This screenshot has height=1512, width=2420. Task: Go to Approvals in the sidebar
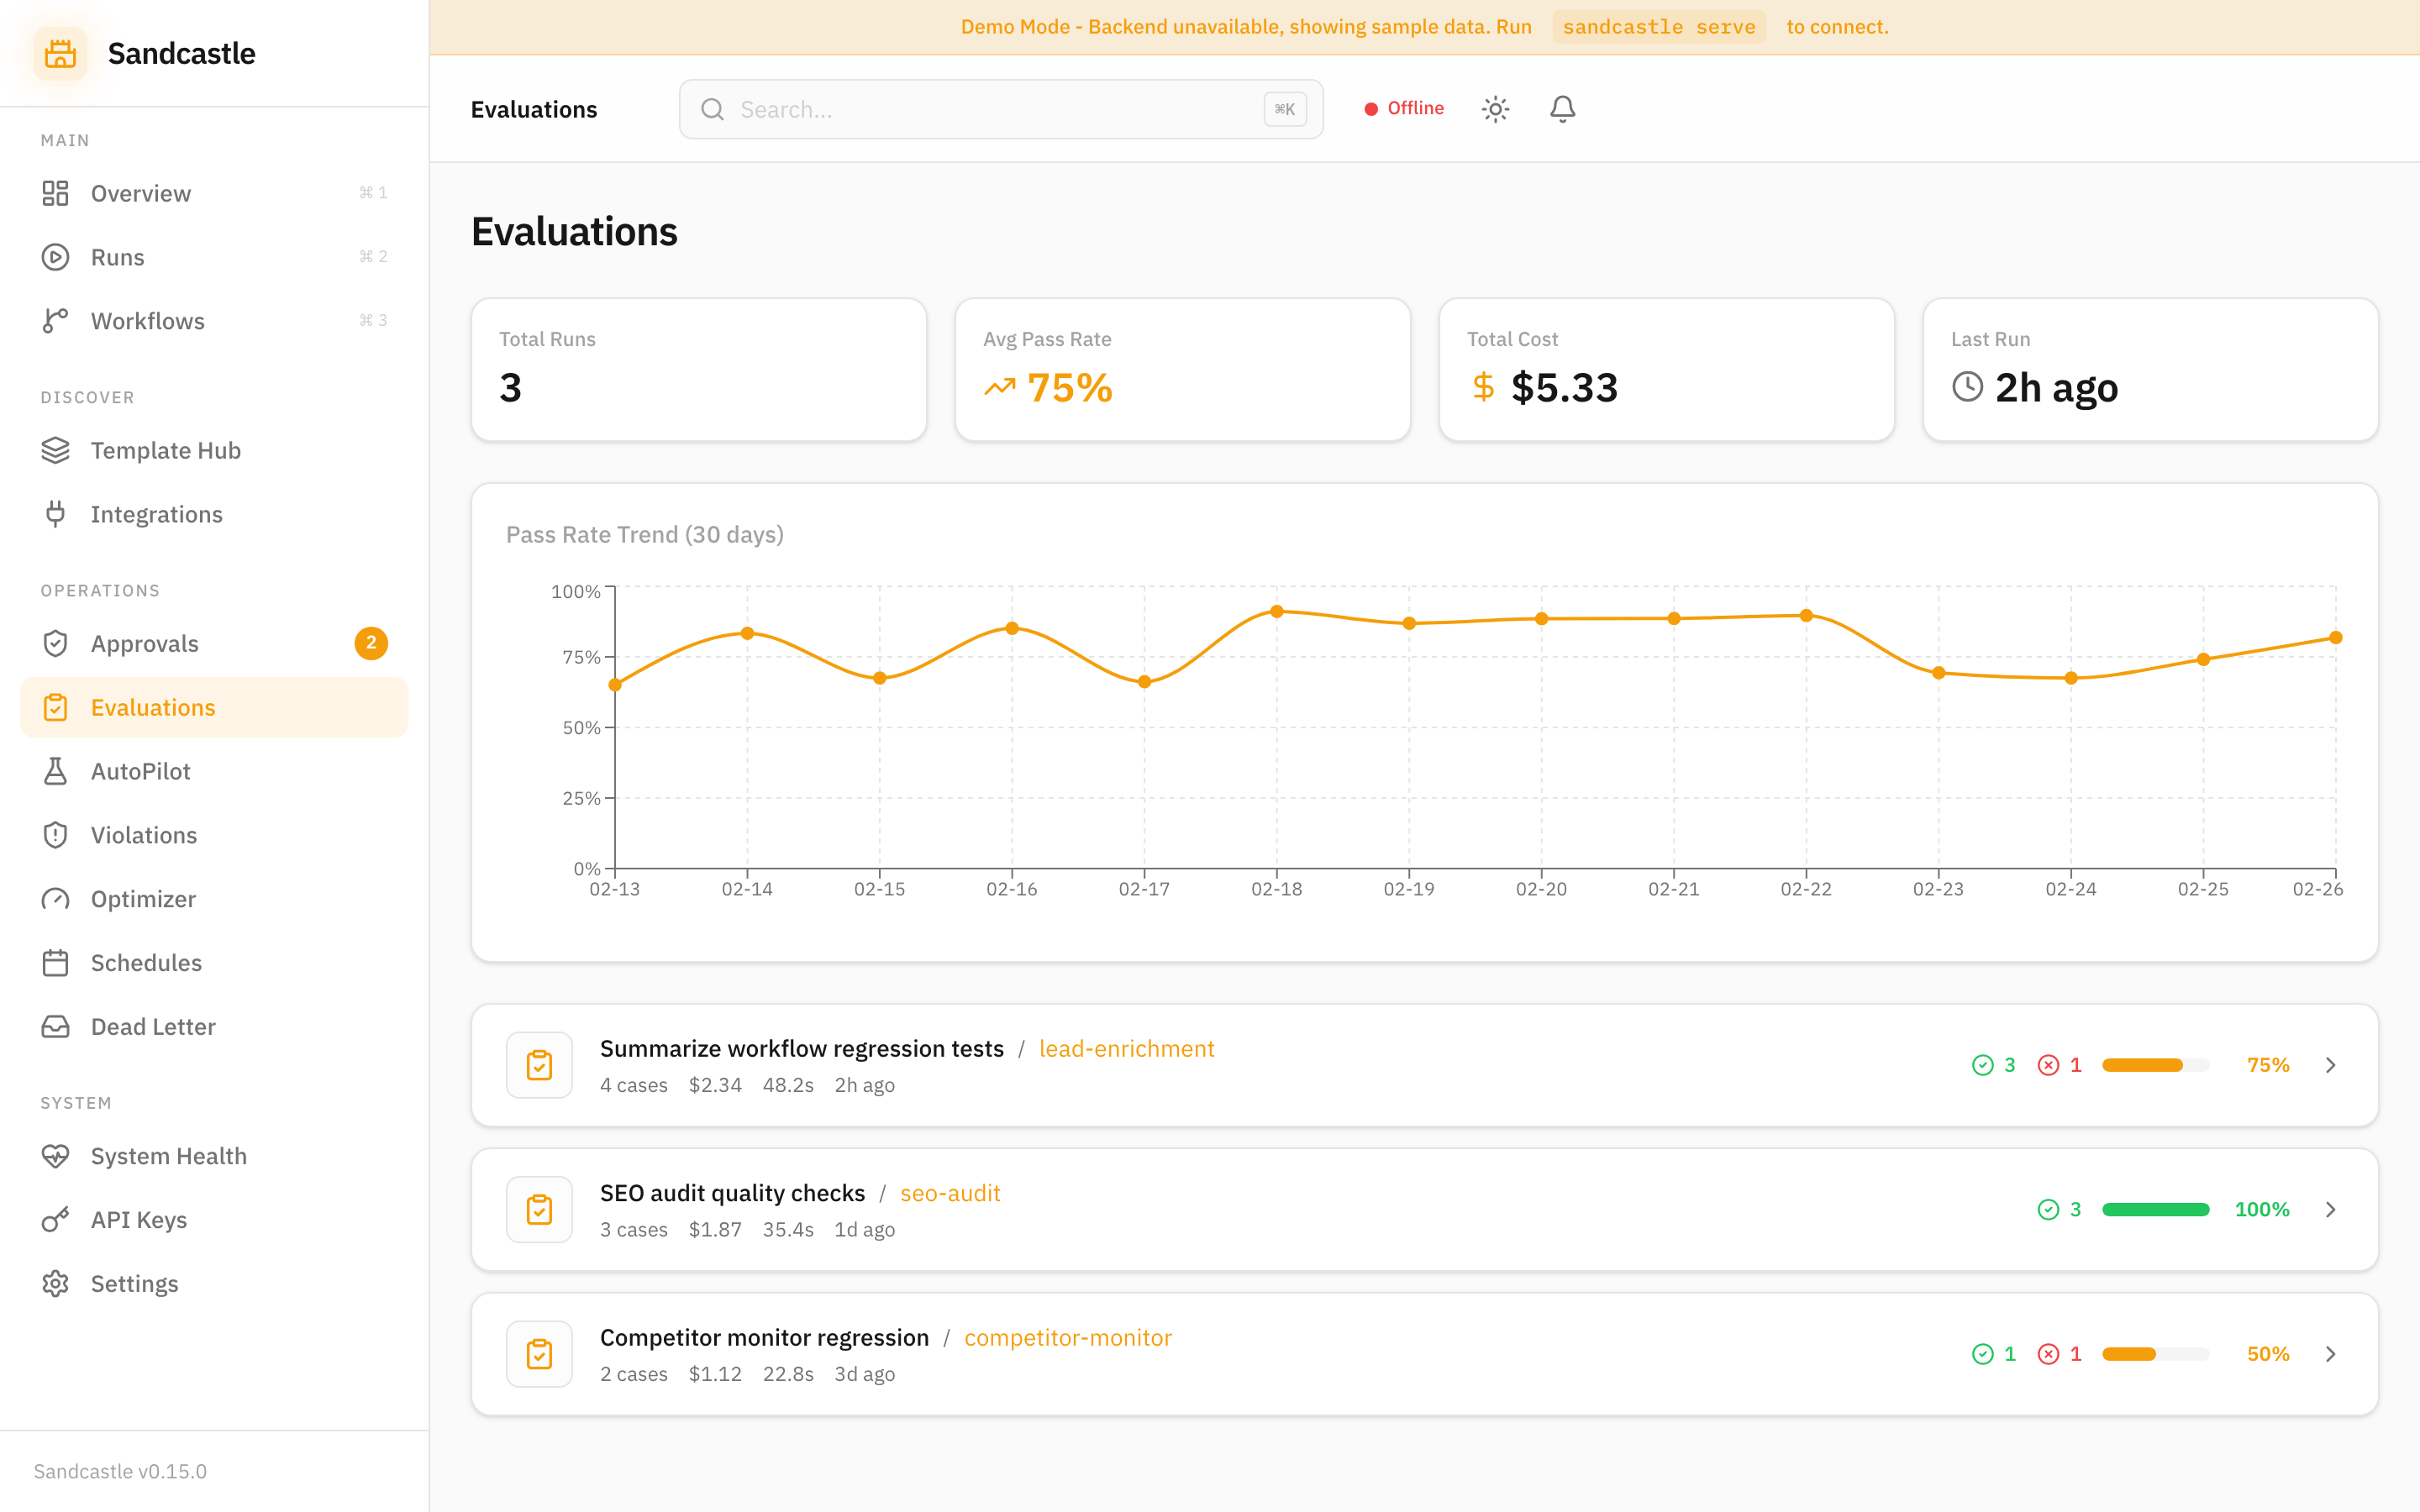point(145,643)
